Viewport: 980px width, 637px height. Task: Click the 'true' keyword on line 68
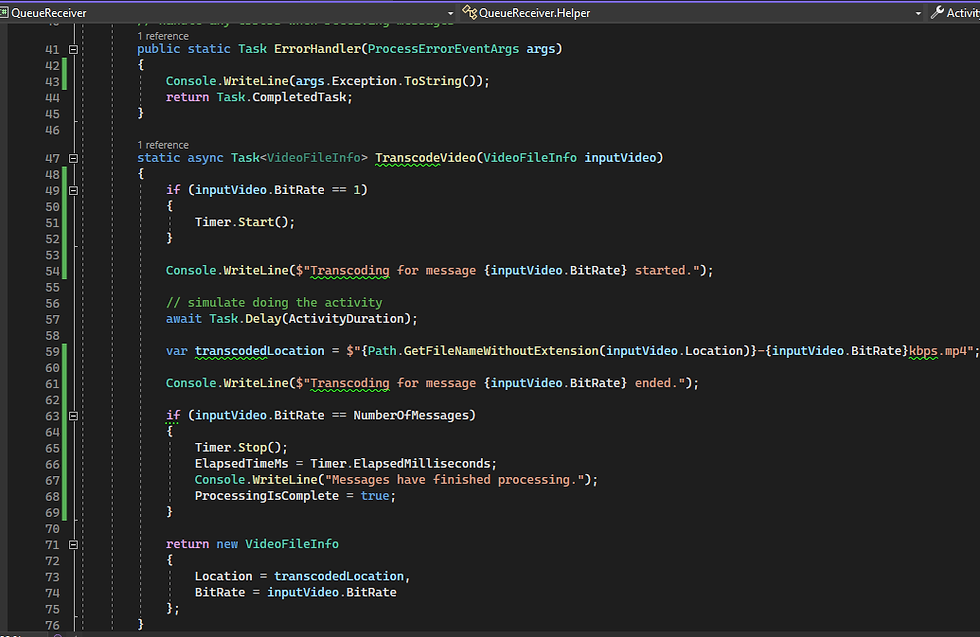(x=374, y=496)
